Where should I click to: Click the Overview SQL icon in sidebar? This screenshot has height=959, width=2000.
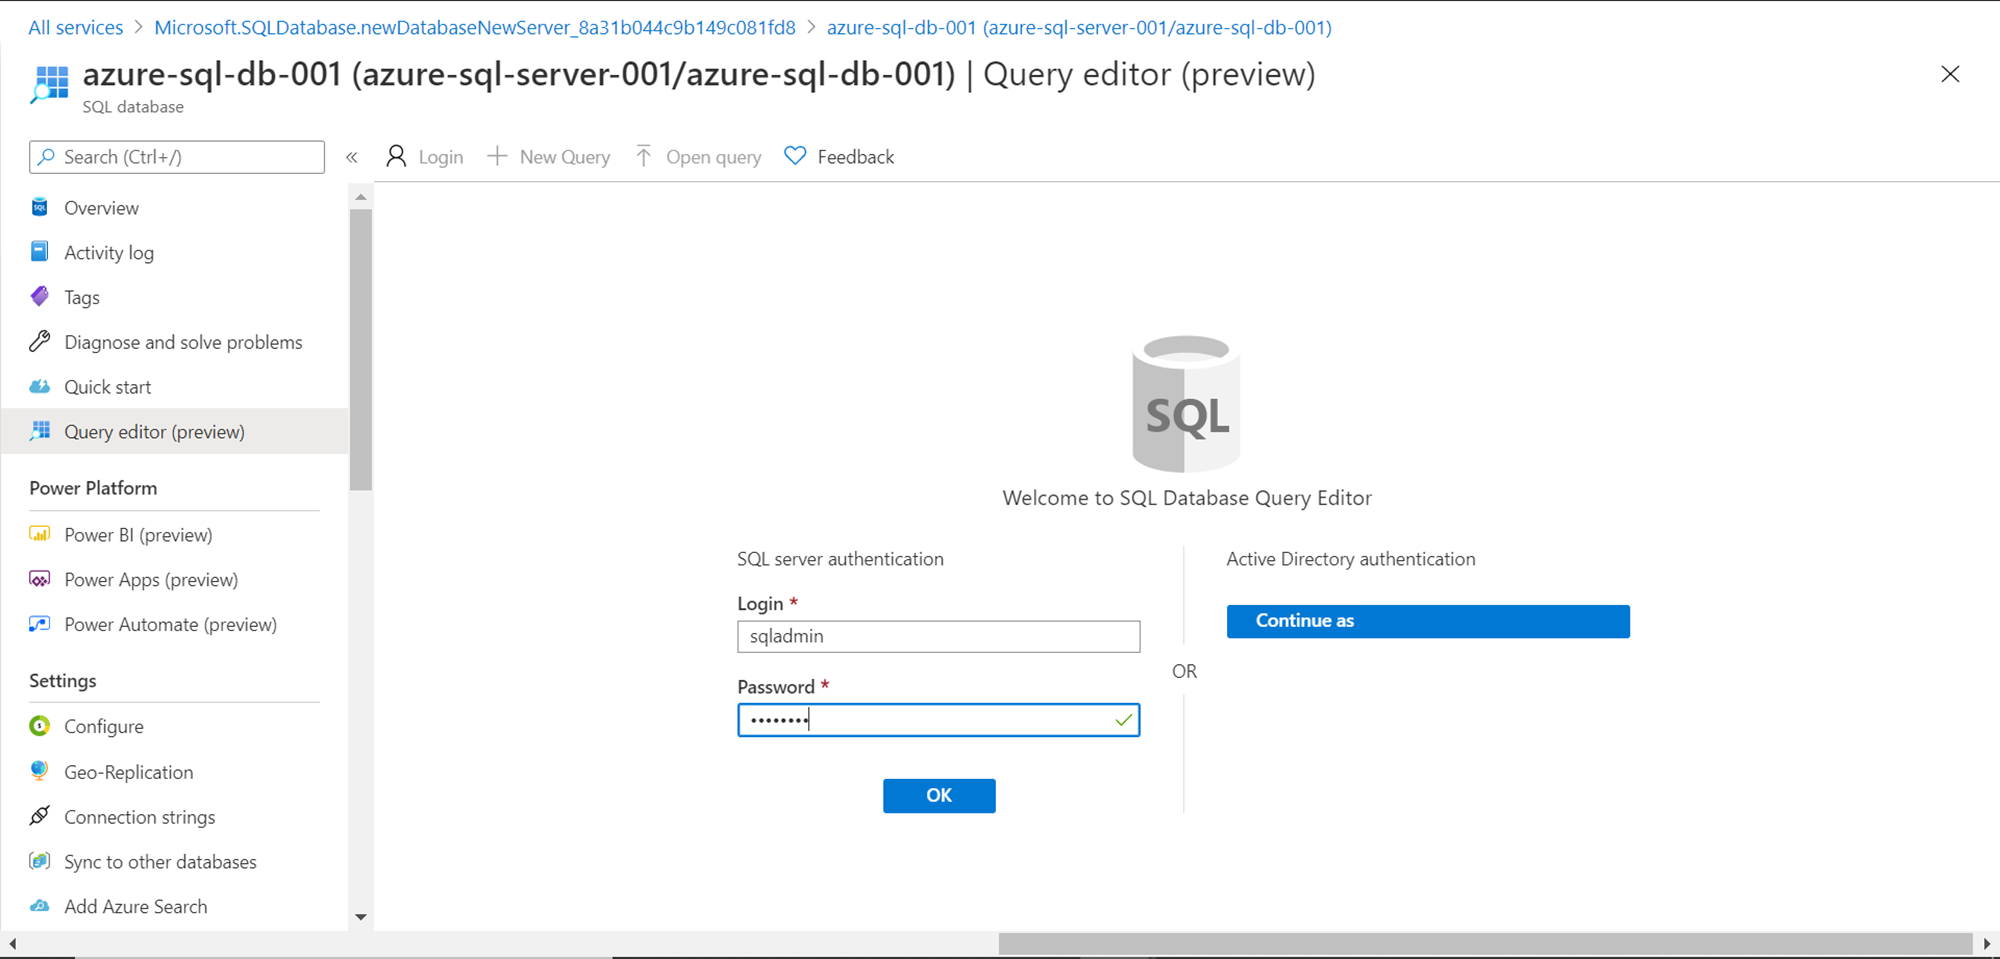(x=40, y=207)
